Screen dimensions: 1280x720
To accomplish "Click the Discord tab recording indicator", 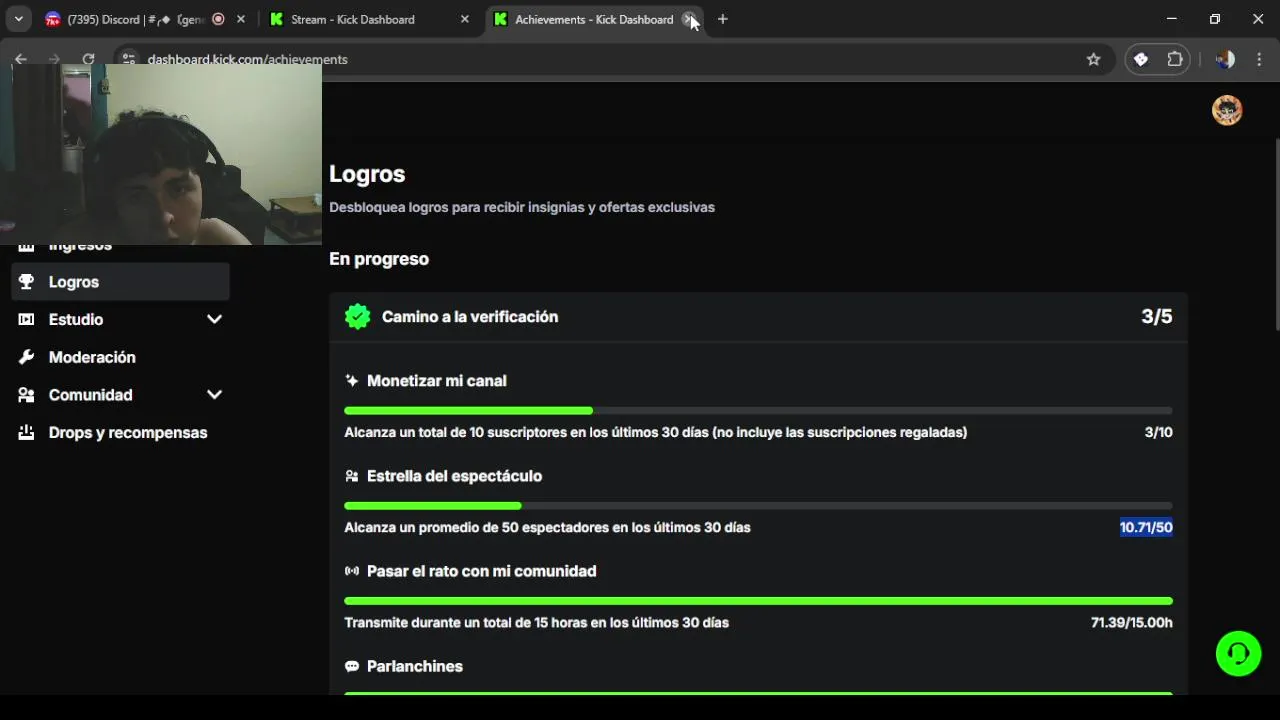I will pos(218,19).
